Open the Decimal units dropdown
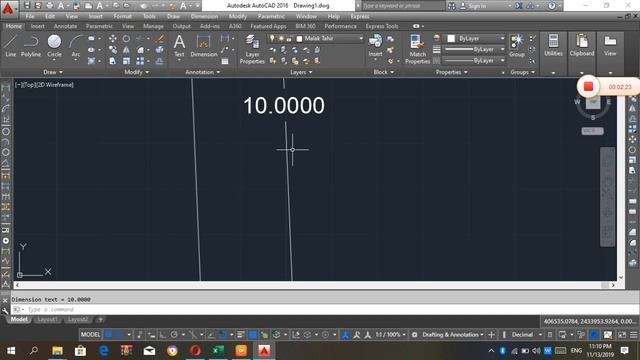Image resolution: width=640 pixels, height=360 pixels. click(x=526, y=335)
